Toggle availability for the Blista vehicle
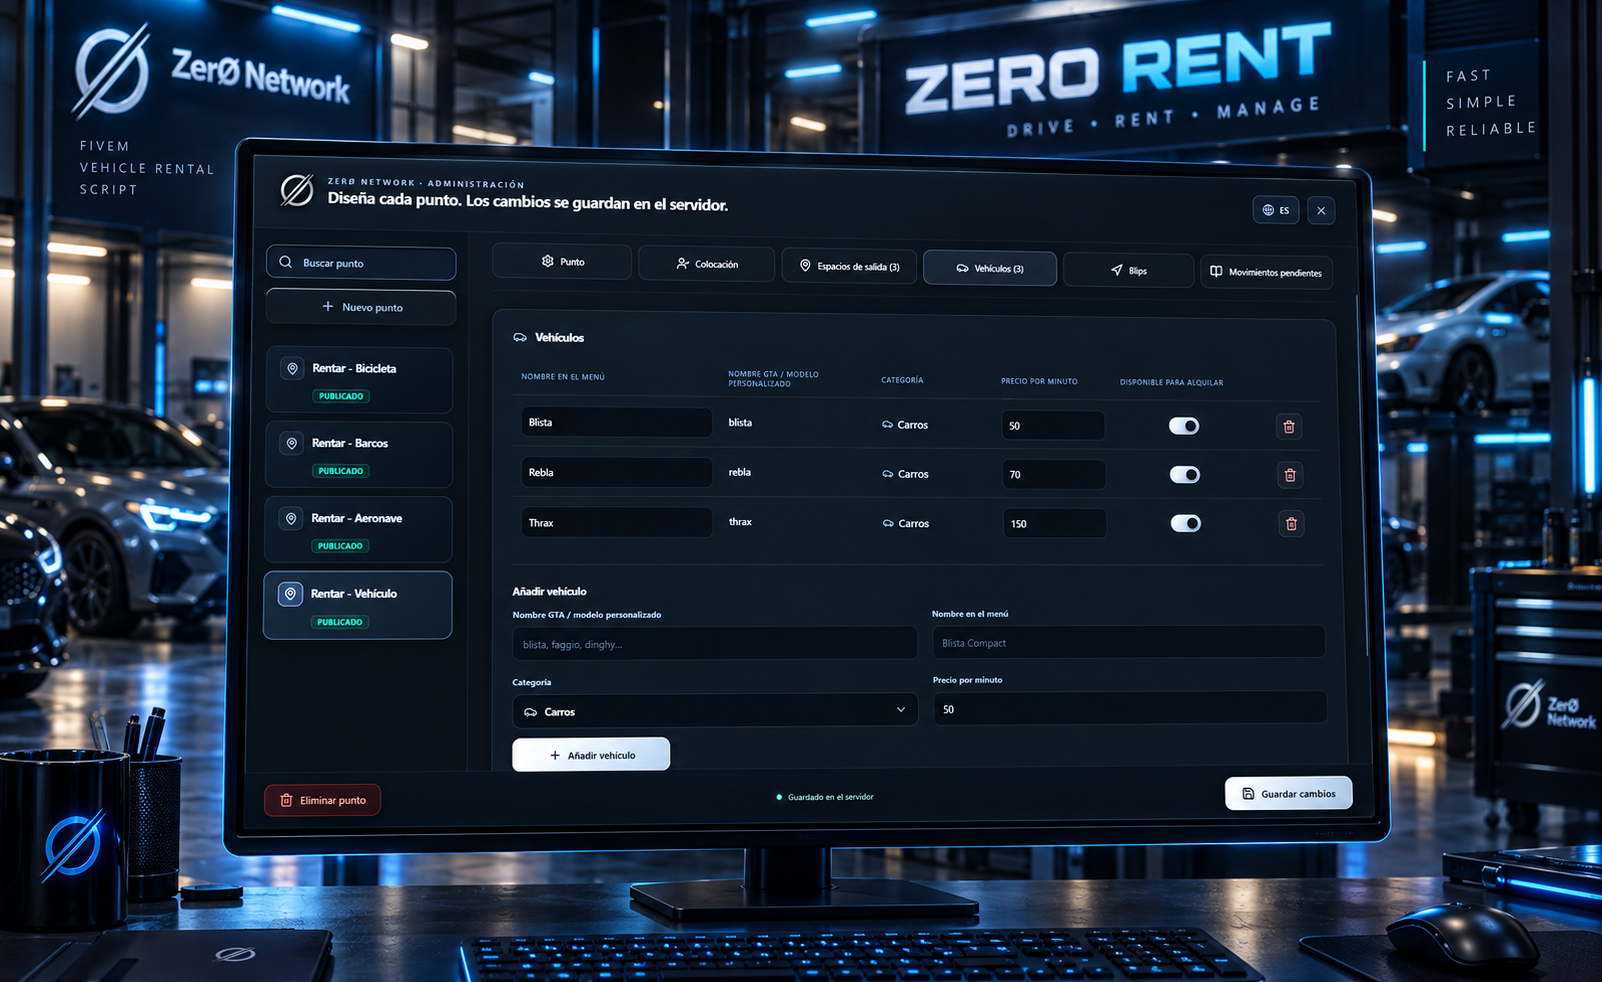The image size is (1602, 982). click(x=1184, y=426)
